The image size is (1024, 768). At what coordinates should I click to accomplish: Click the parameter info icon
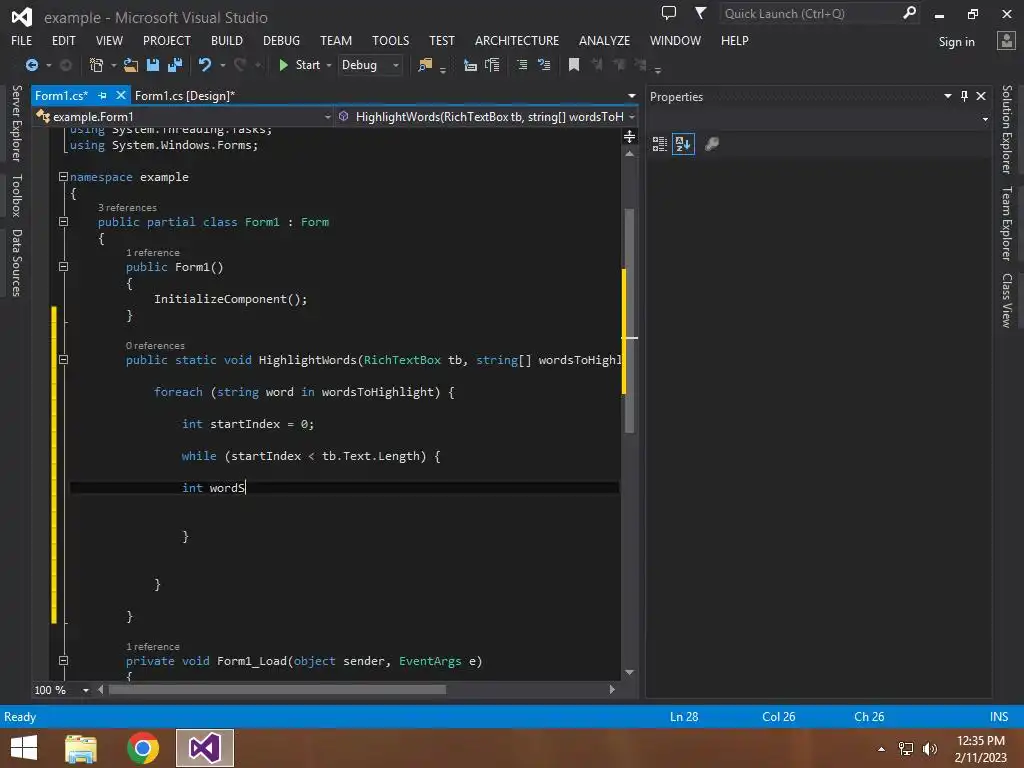click(492, 65)
